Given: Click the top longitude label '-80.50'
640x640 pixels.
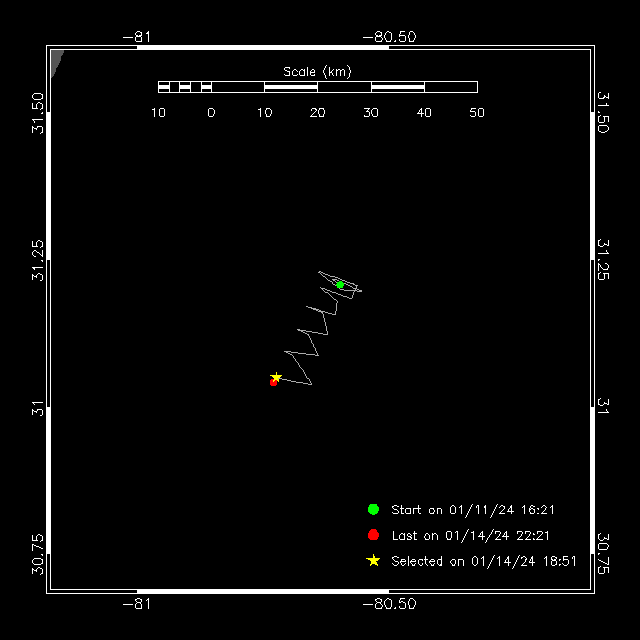Looking at the screenshot, I should 389,37.
